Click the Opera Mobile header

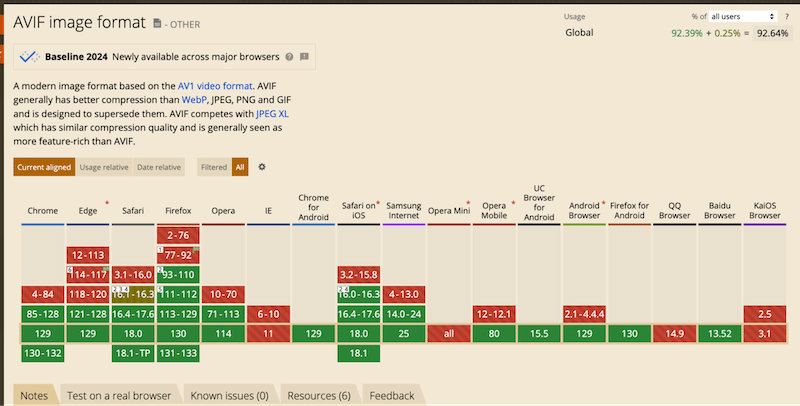click(494, 210)
